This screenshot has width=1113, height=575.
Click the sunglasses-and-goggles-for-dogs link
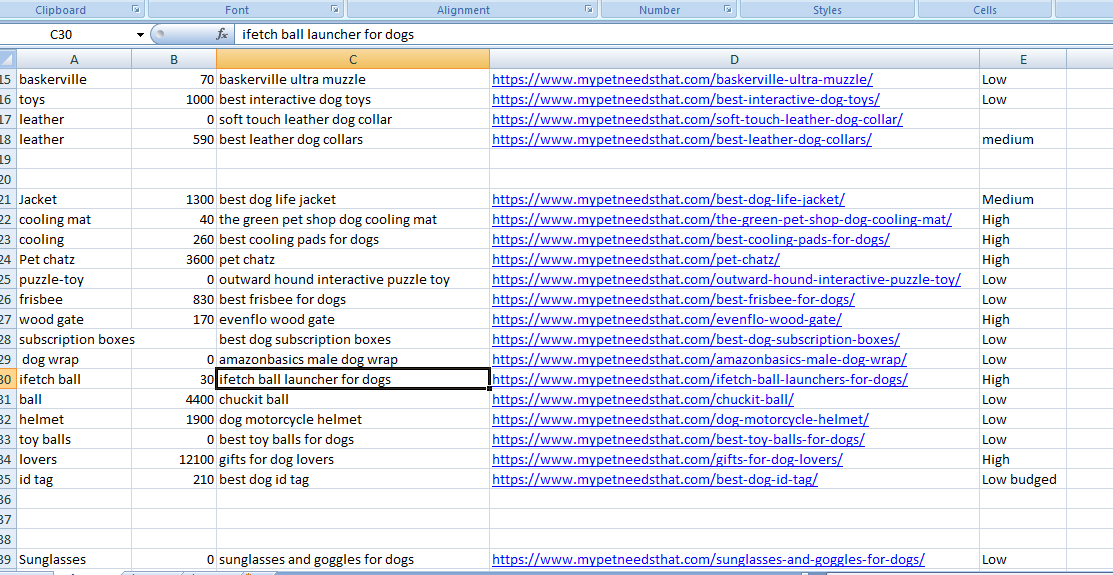coord(708,560)
